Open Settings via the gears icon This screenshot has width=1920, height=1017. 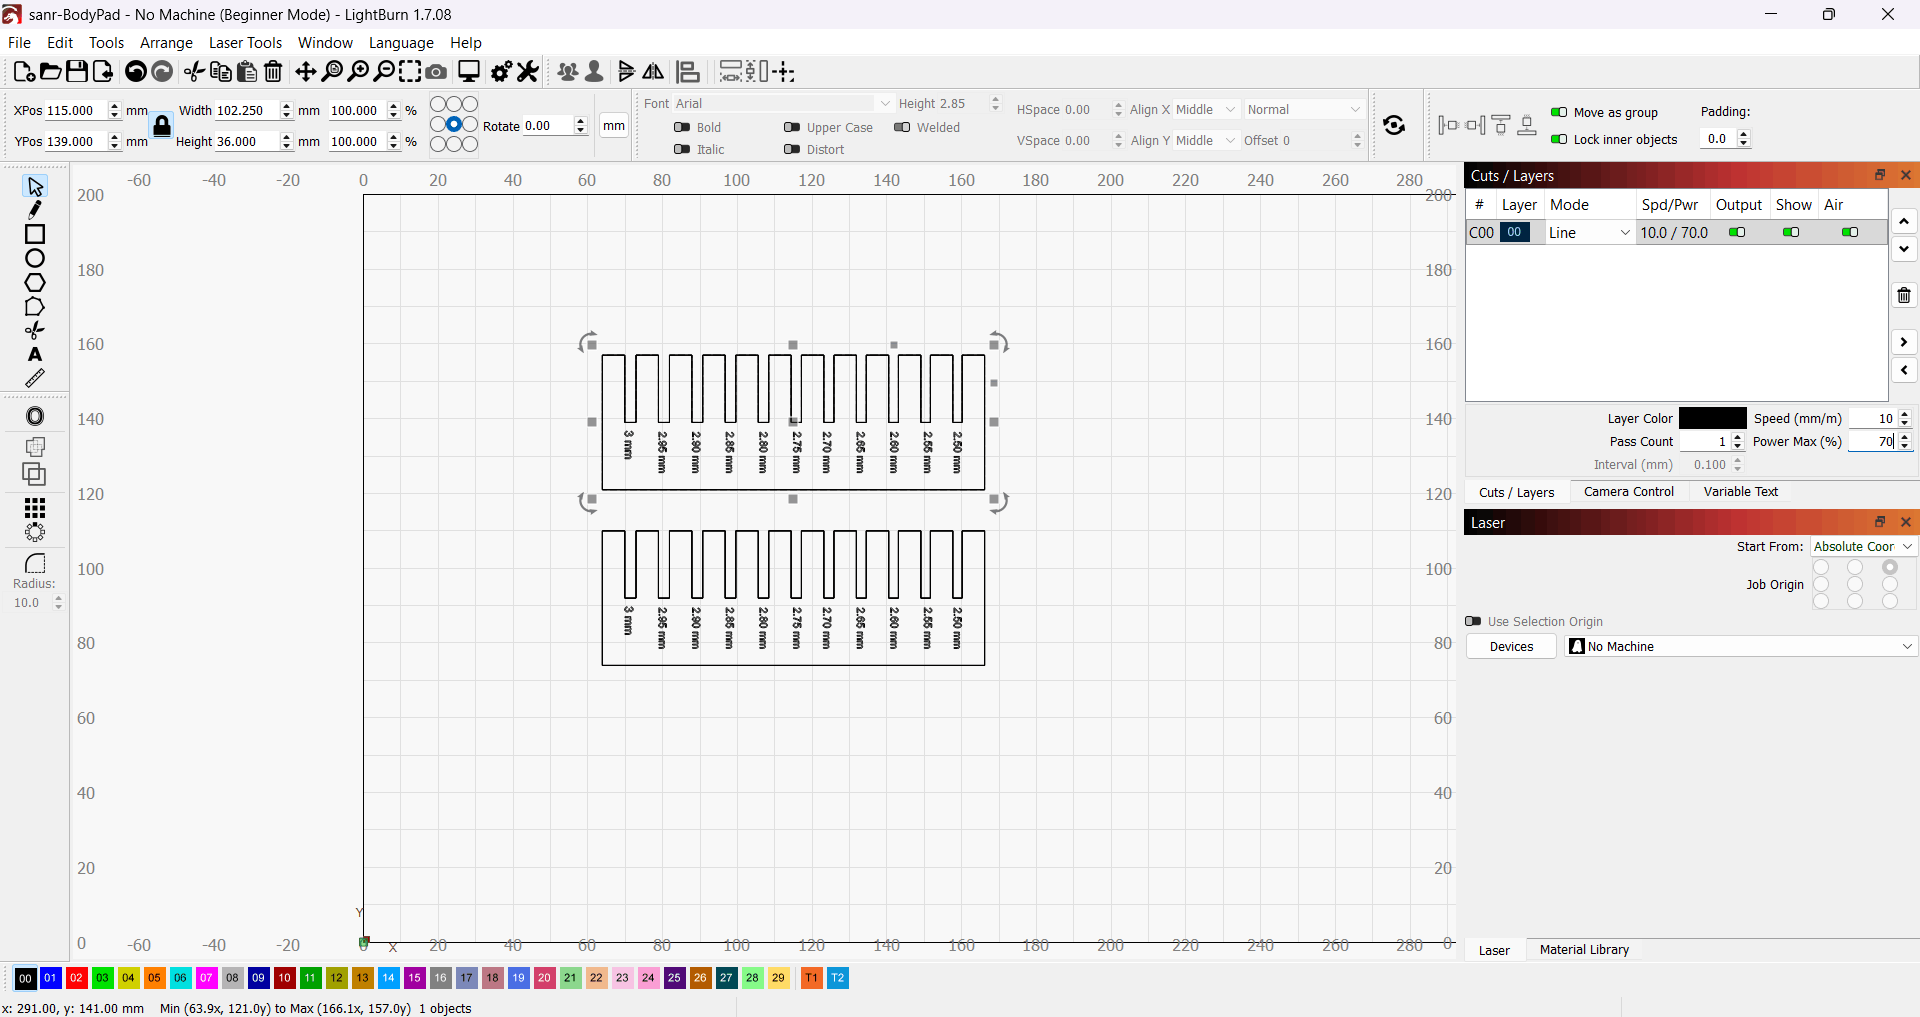502,71
